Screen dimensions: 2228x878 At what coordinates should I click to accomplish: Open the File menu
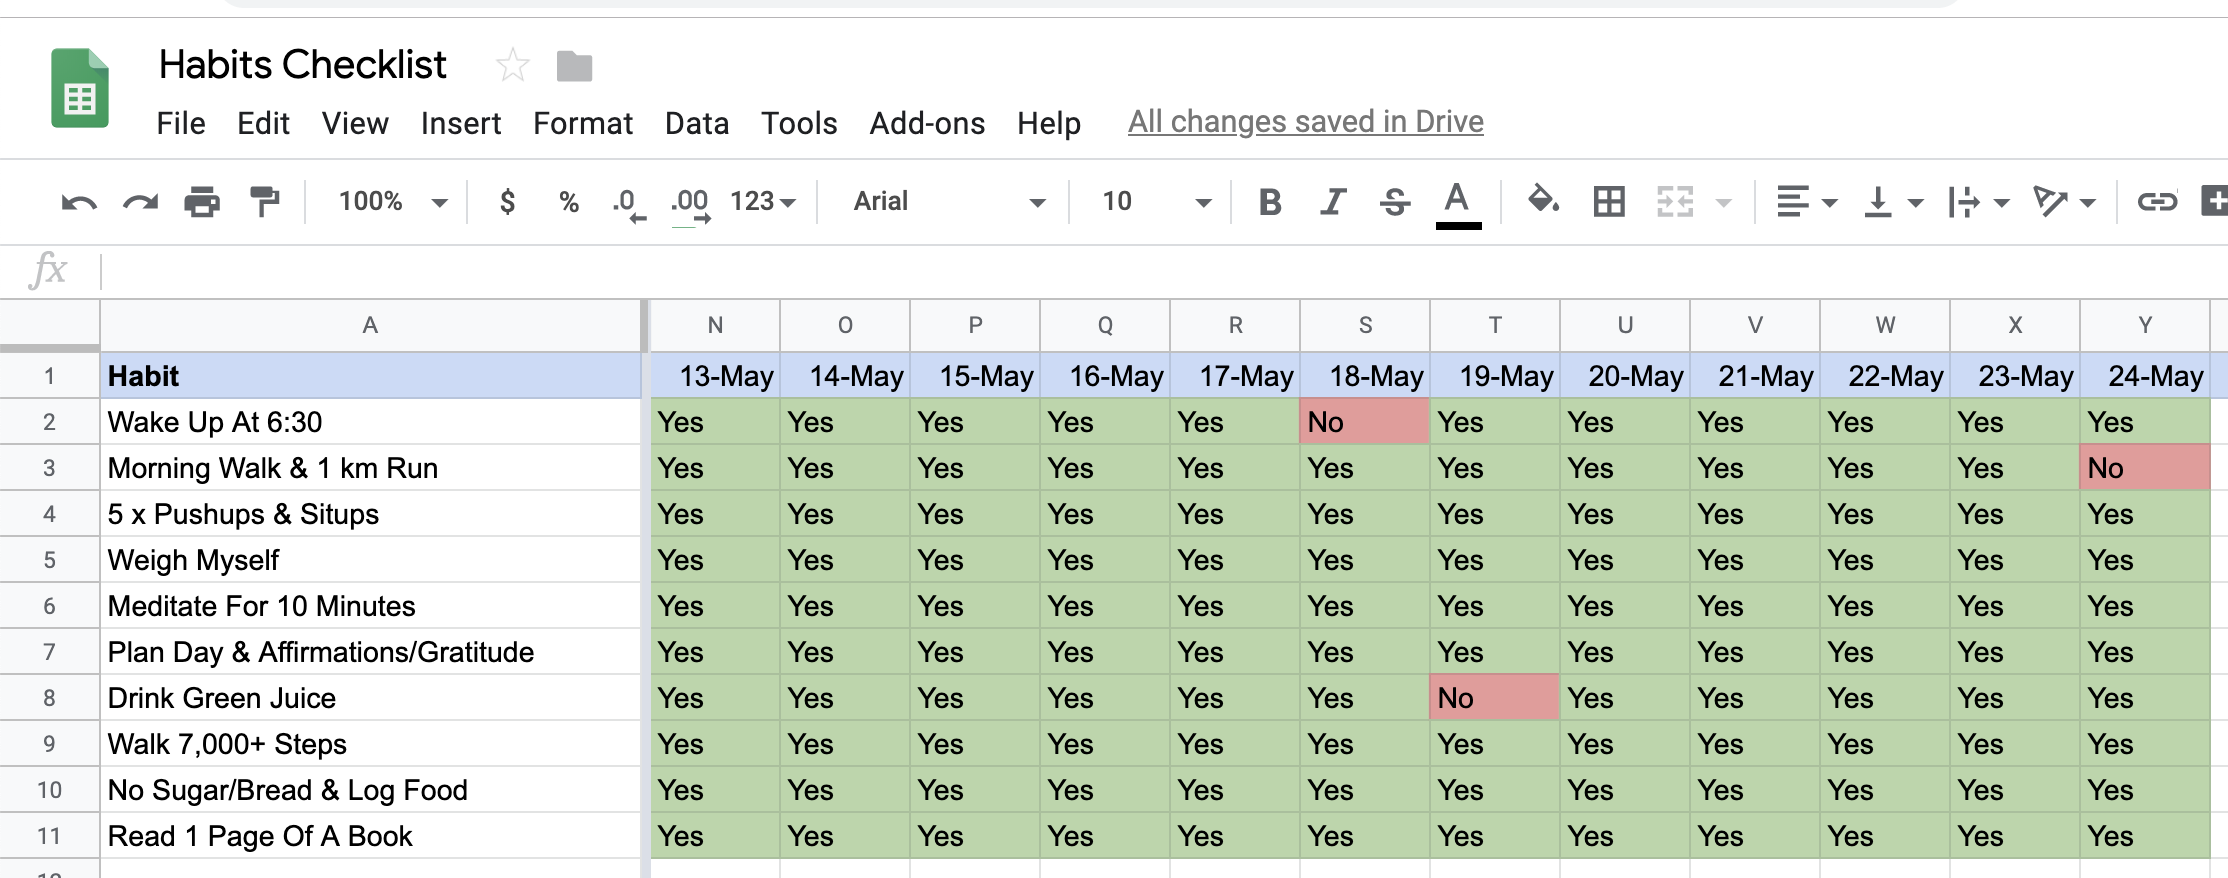181,123
